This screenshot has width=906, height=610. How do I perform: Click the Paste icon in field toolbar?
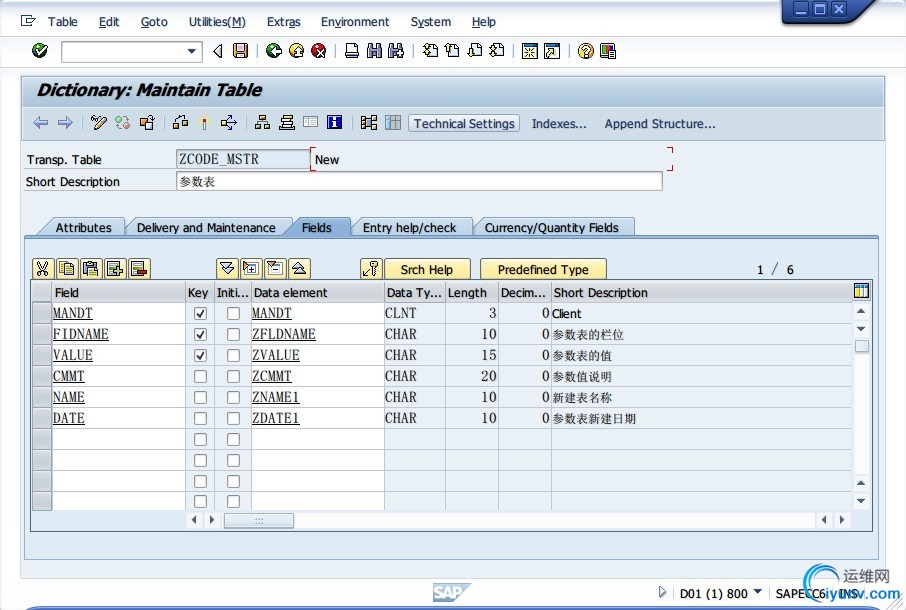pyautogui.click(x=91, y=269)
